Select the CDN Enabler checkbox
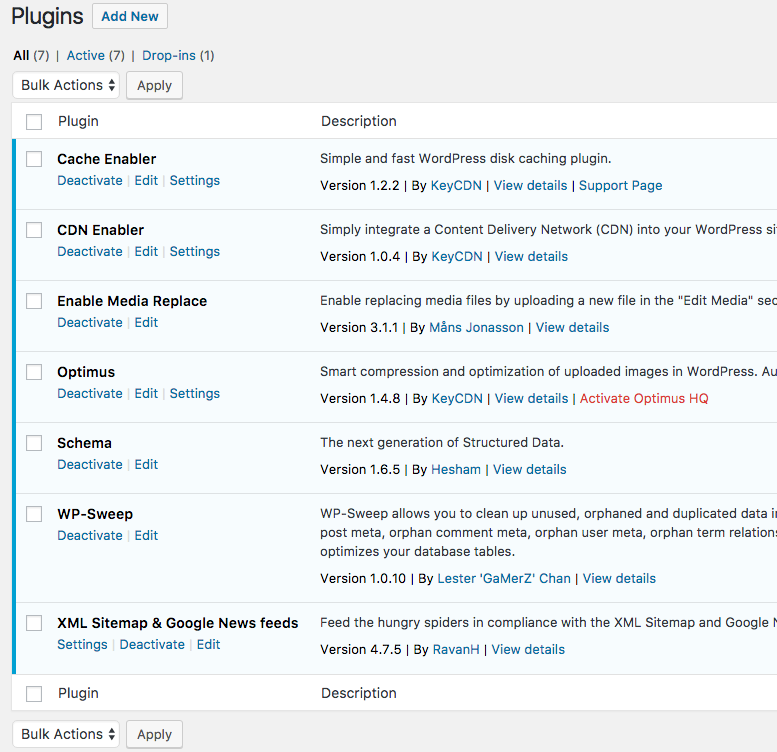 coord(34,230)
